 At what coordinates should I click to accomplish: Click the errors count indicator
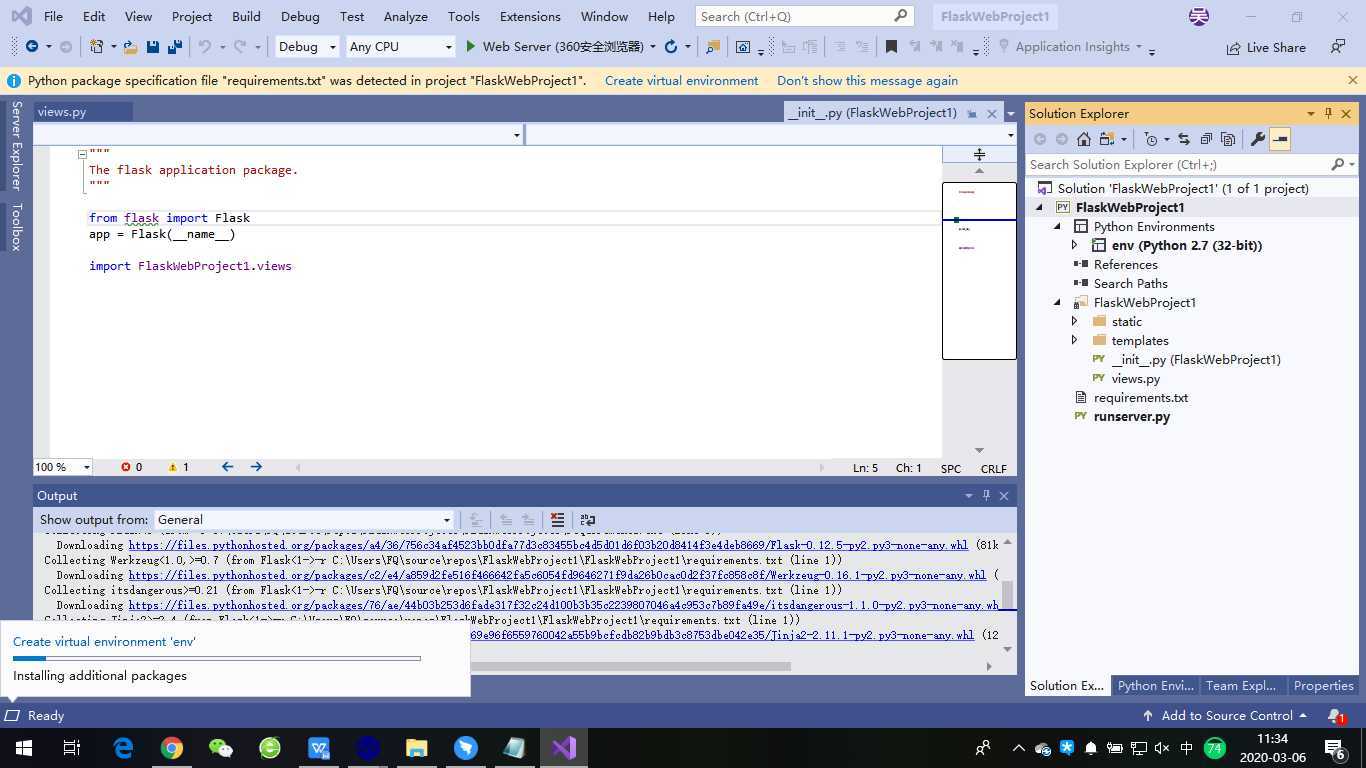point(132,467)
